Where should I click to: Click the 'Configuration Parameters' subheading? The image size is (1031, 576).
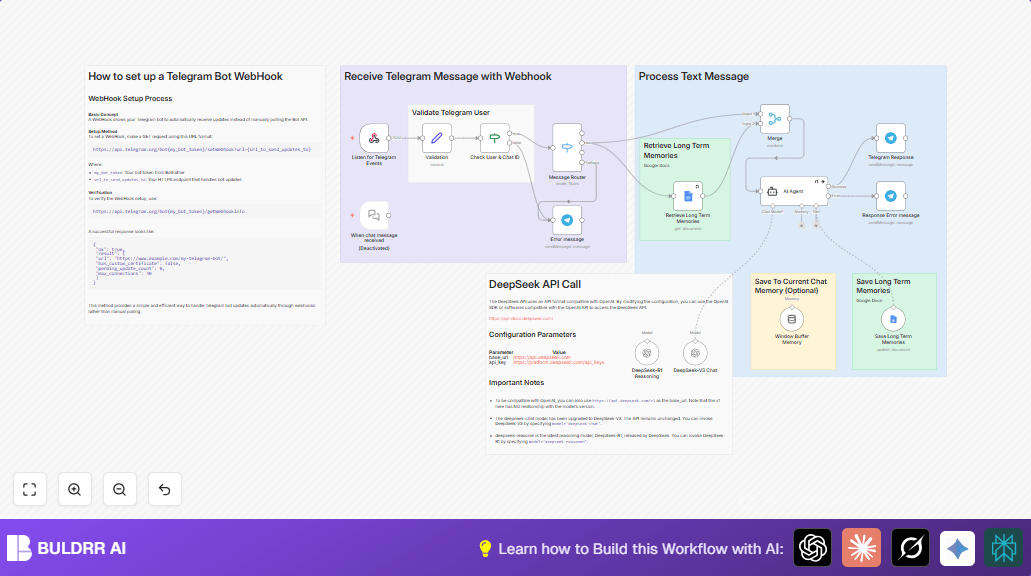click(533, 335)
